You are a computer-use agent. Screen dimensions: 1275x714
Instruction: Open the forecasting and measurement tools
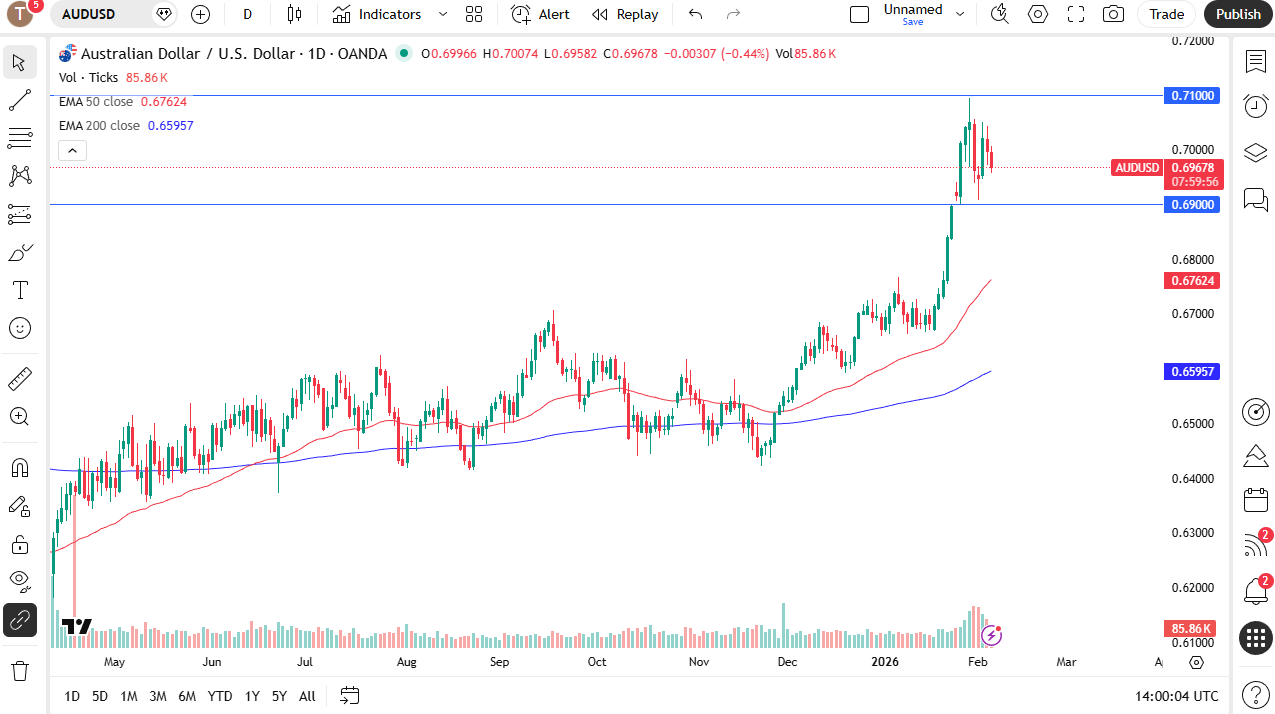19,214
